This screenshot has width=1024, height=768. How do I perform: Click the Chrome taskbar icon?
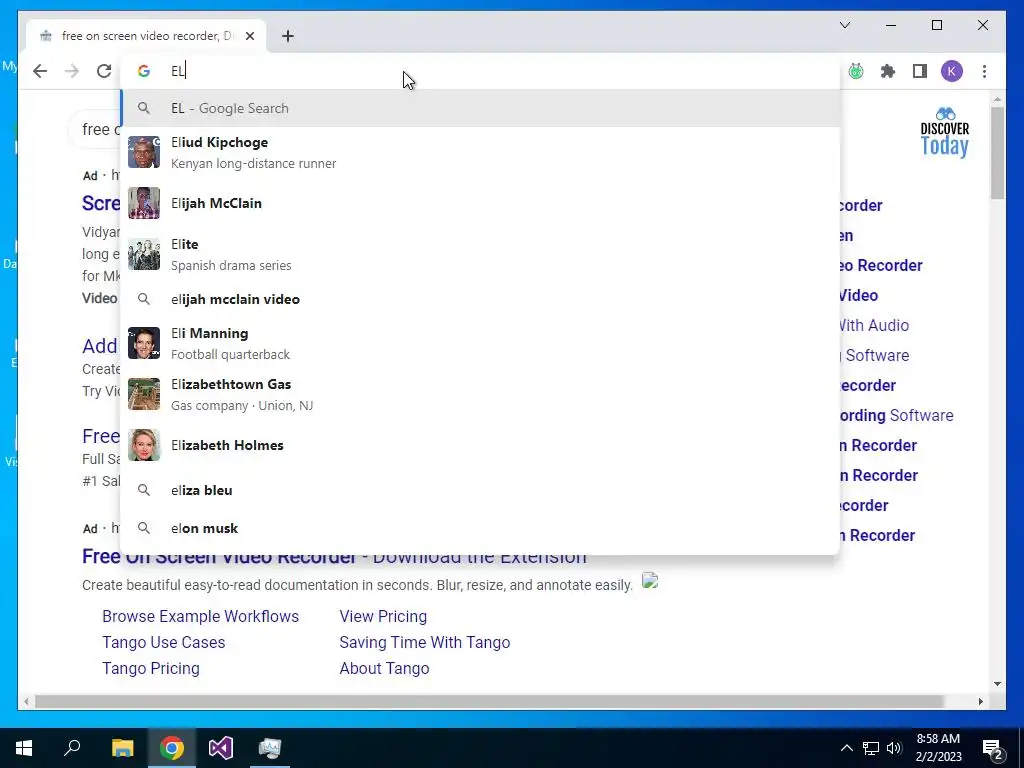tap(172, 748)
